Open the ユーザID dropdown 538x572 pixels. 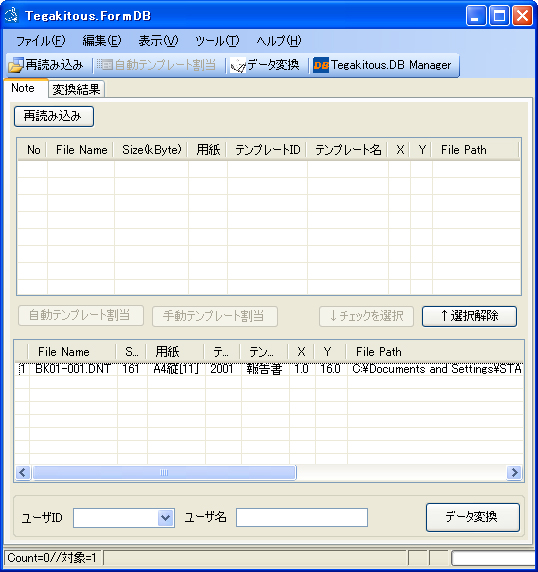pyautogui.click(x=166, y=517)
